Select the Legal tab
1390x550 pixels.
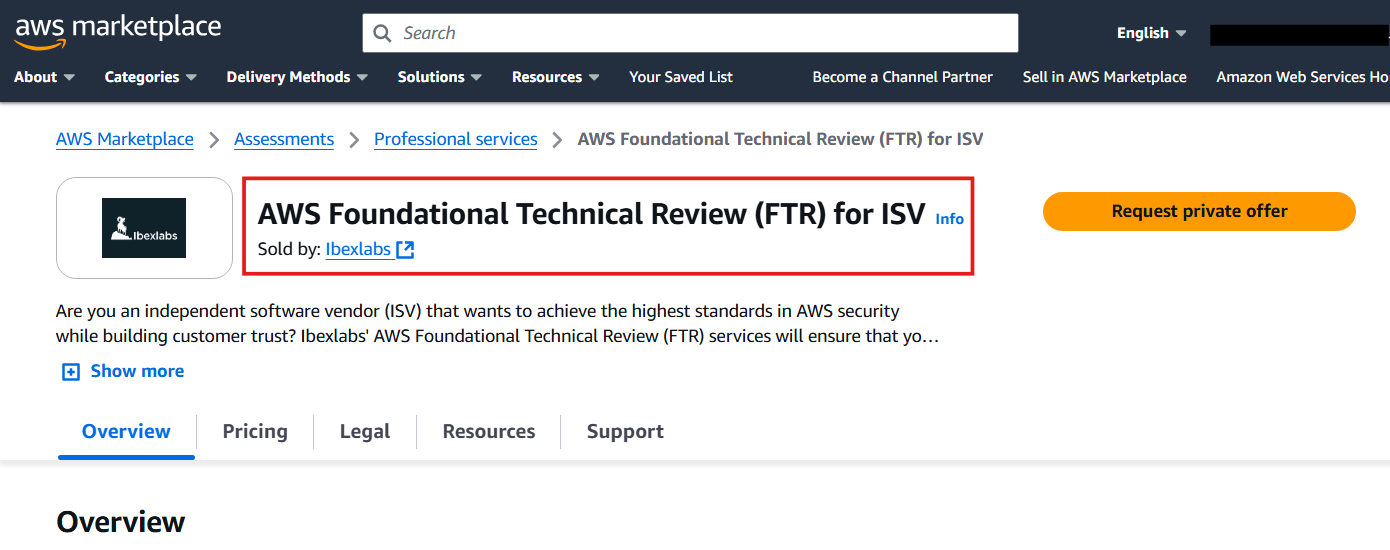click(364, 431)
